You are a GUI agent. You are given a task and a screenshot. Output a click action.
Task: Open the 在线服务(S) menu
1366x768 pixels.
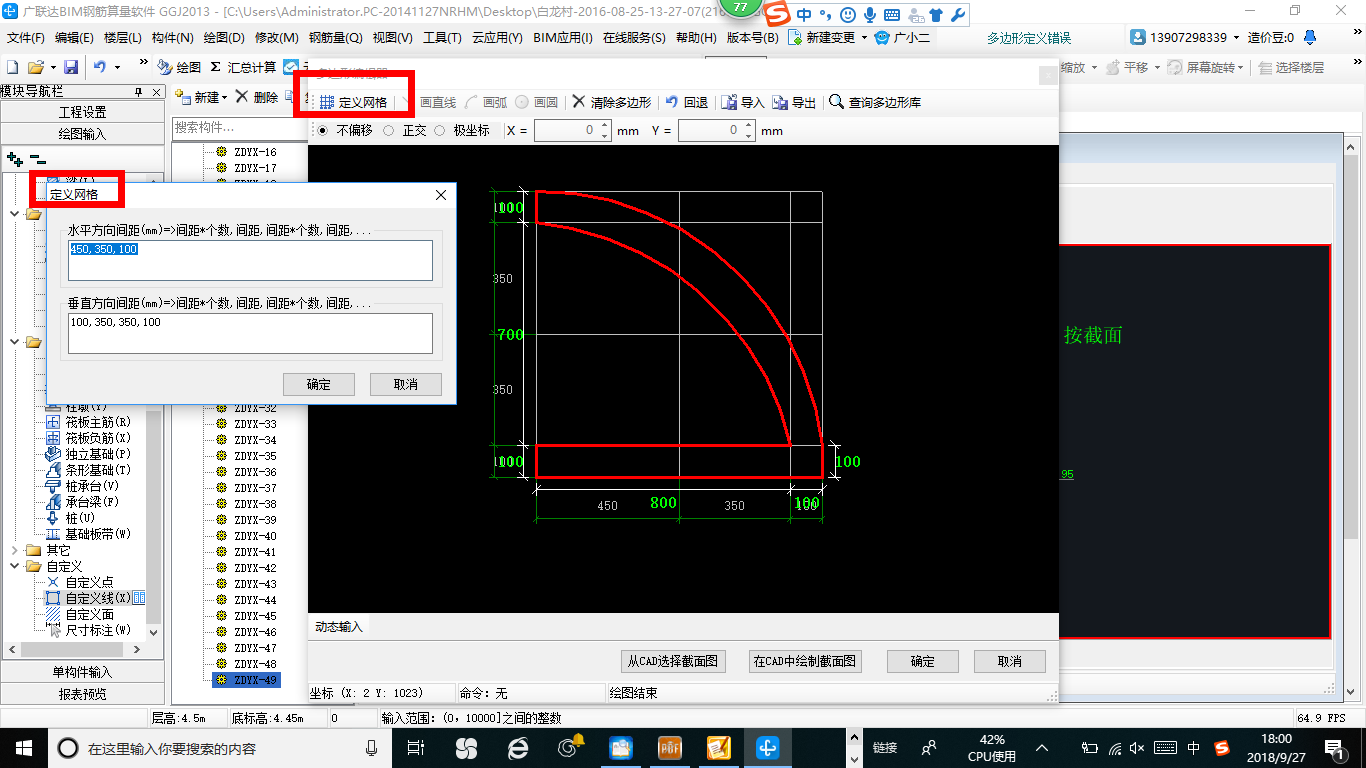coord(634,38)
